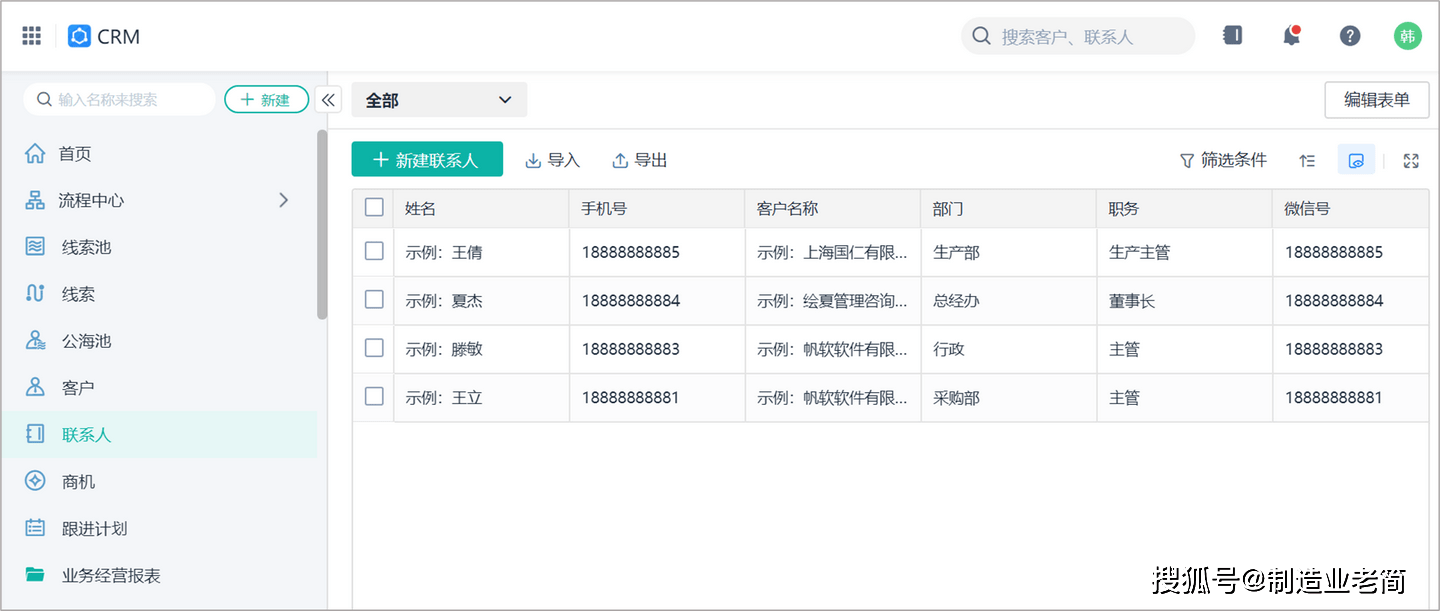Click the 新建联系人 button

[427, 159]
